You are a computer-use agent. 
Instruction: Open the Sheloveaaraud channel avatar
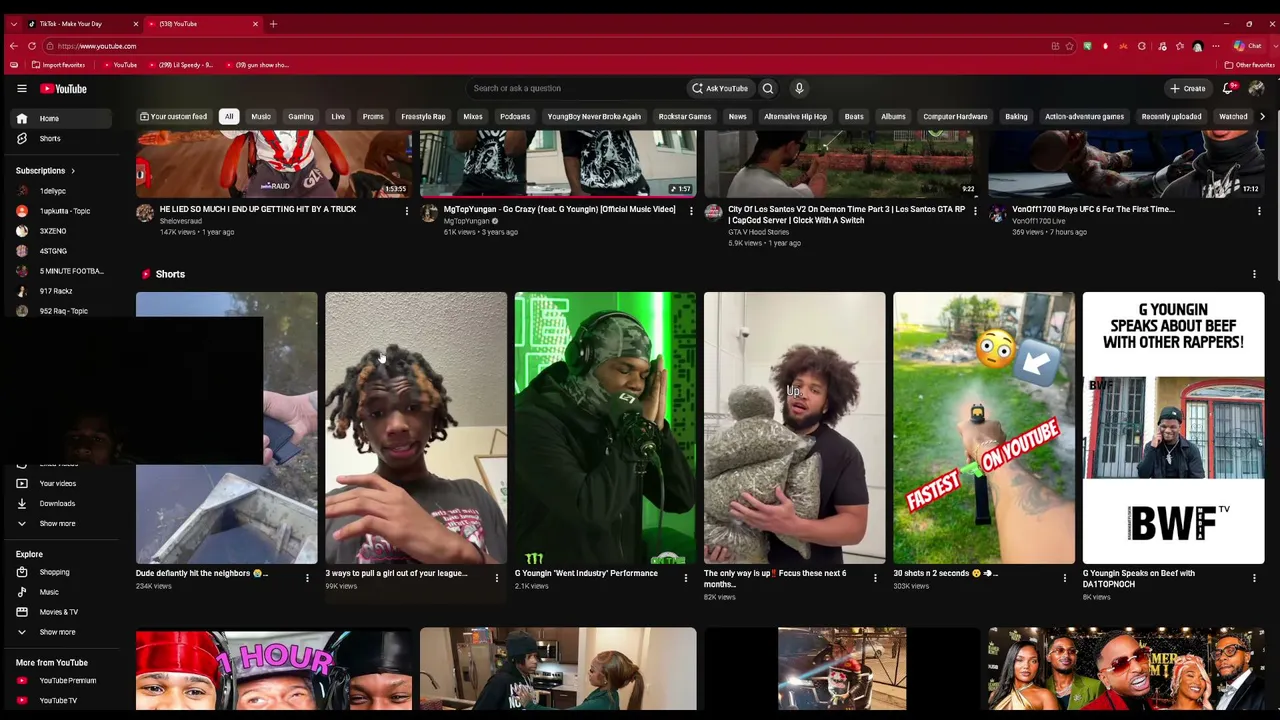pos(145,213)
